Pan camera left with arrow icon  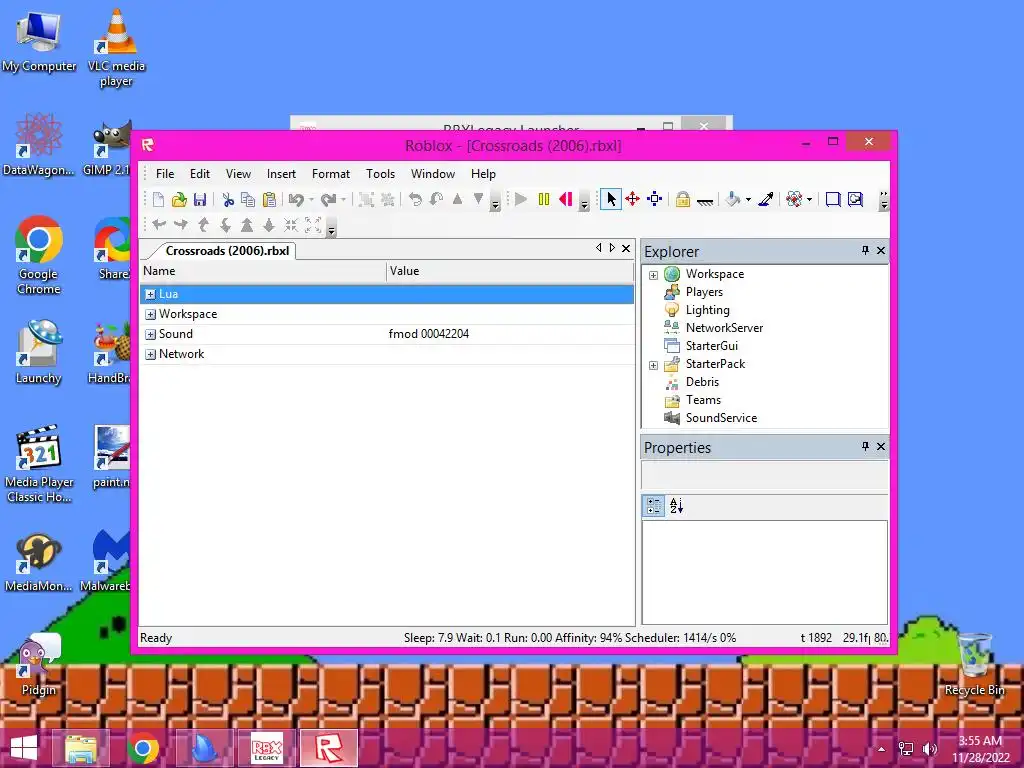click(159, 225)
